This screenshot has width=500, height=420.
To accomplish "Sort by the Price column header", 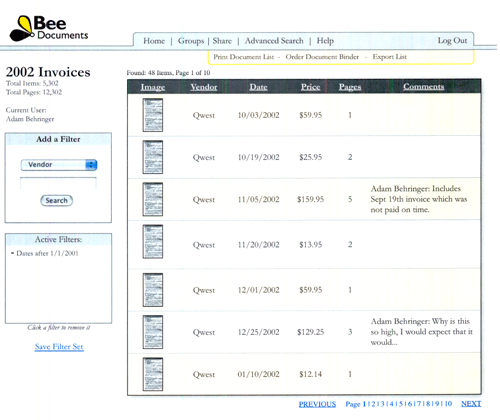I will tap(310, 87).
